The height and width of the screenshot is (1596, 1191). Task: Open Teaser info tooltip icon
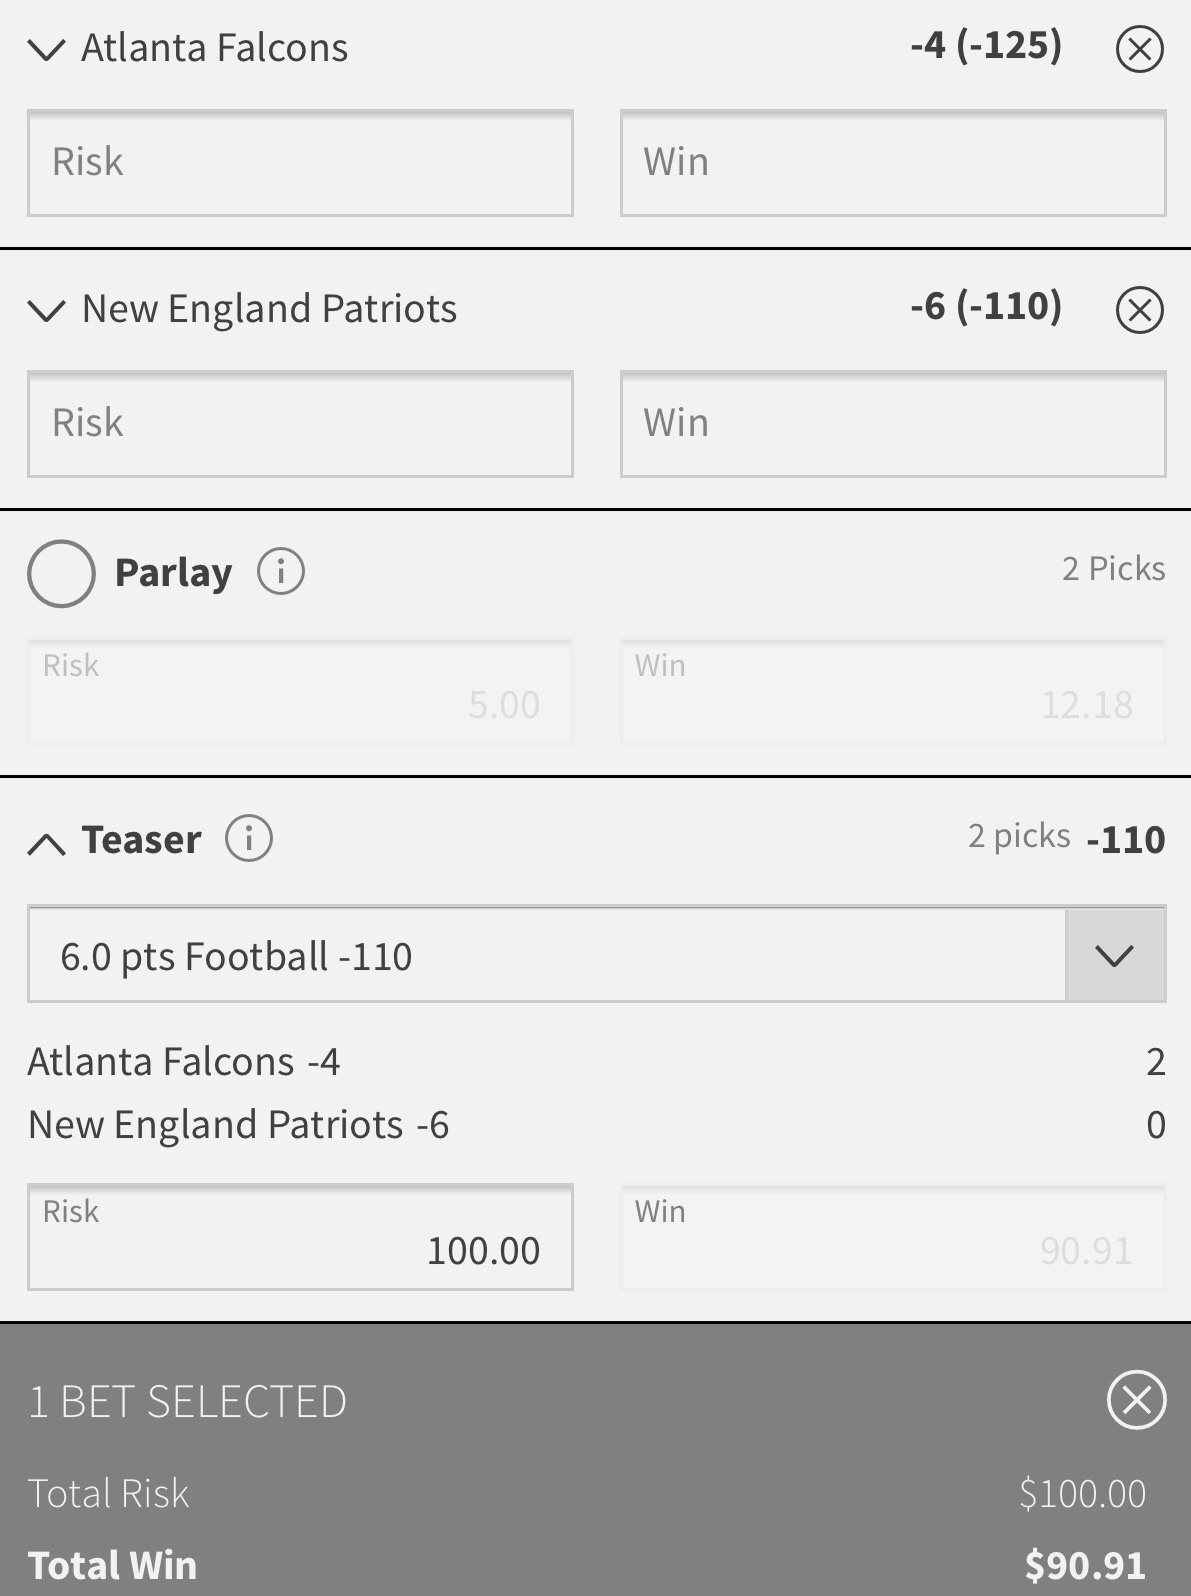(249, 838)
